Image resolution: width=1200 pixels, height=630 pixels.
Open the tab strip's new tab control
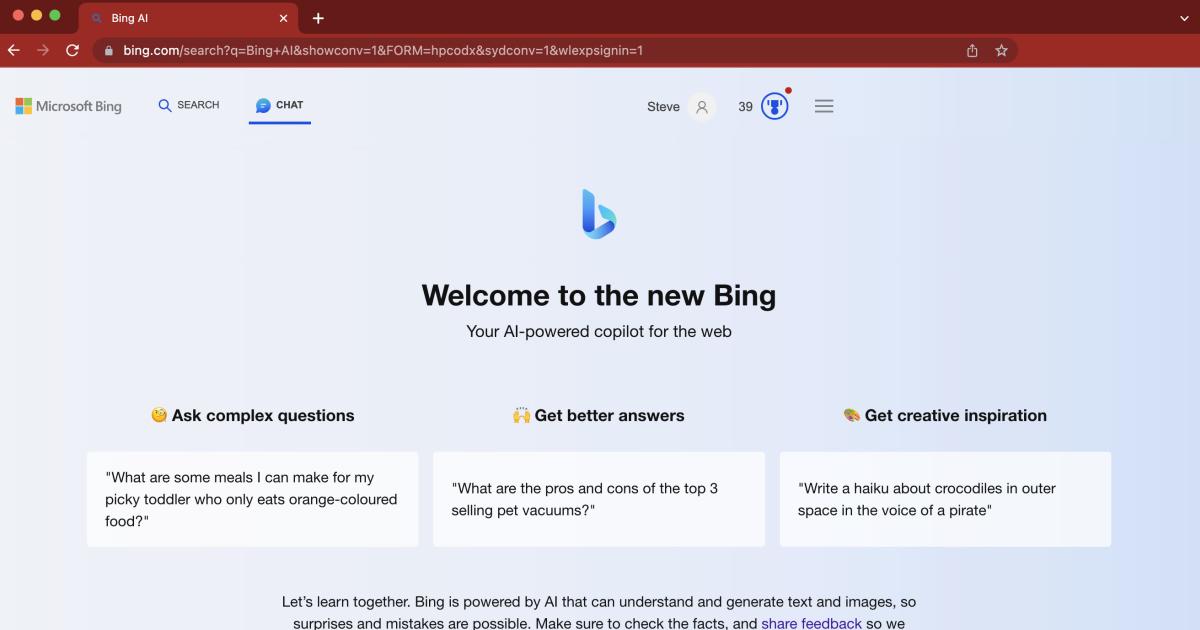[318, 18]
